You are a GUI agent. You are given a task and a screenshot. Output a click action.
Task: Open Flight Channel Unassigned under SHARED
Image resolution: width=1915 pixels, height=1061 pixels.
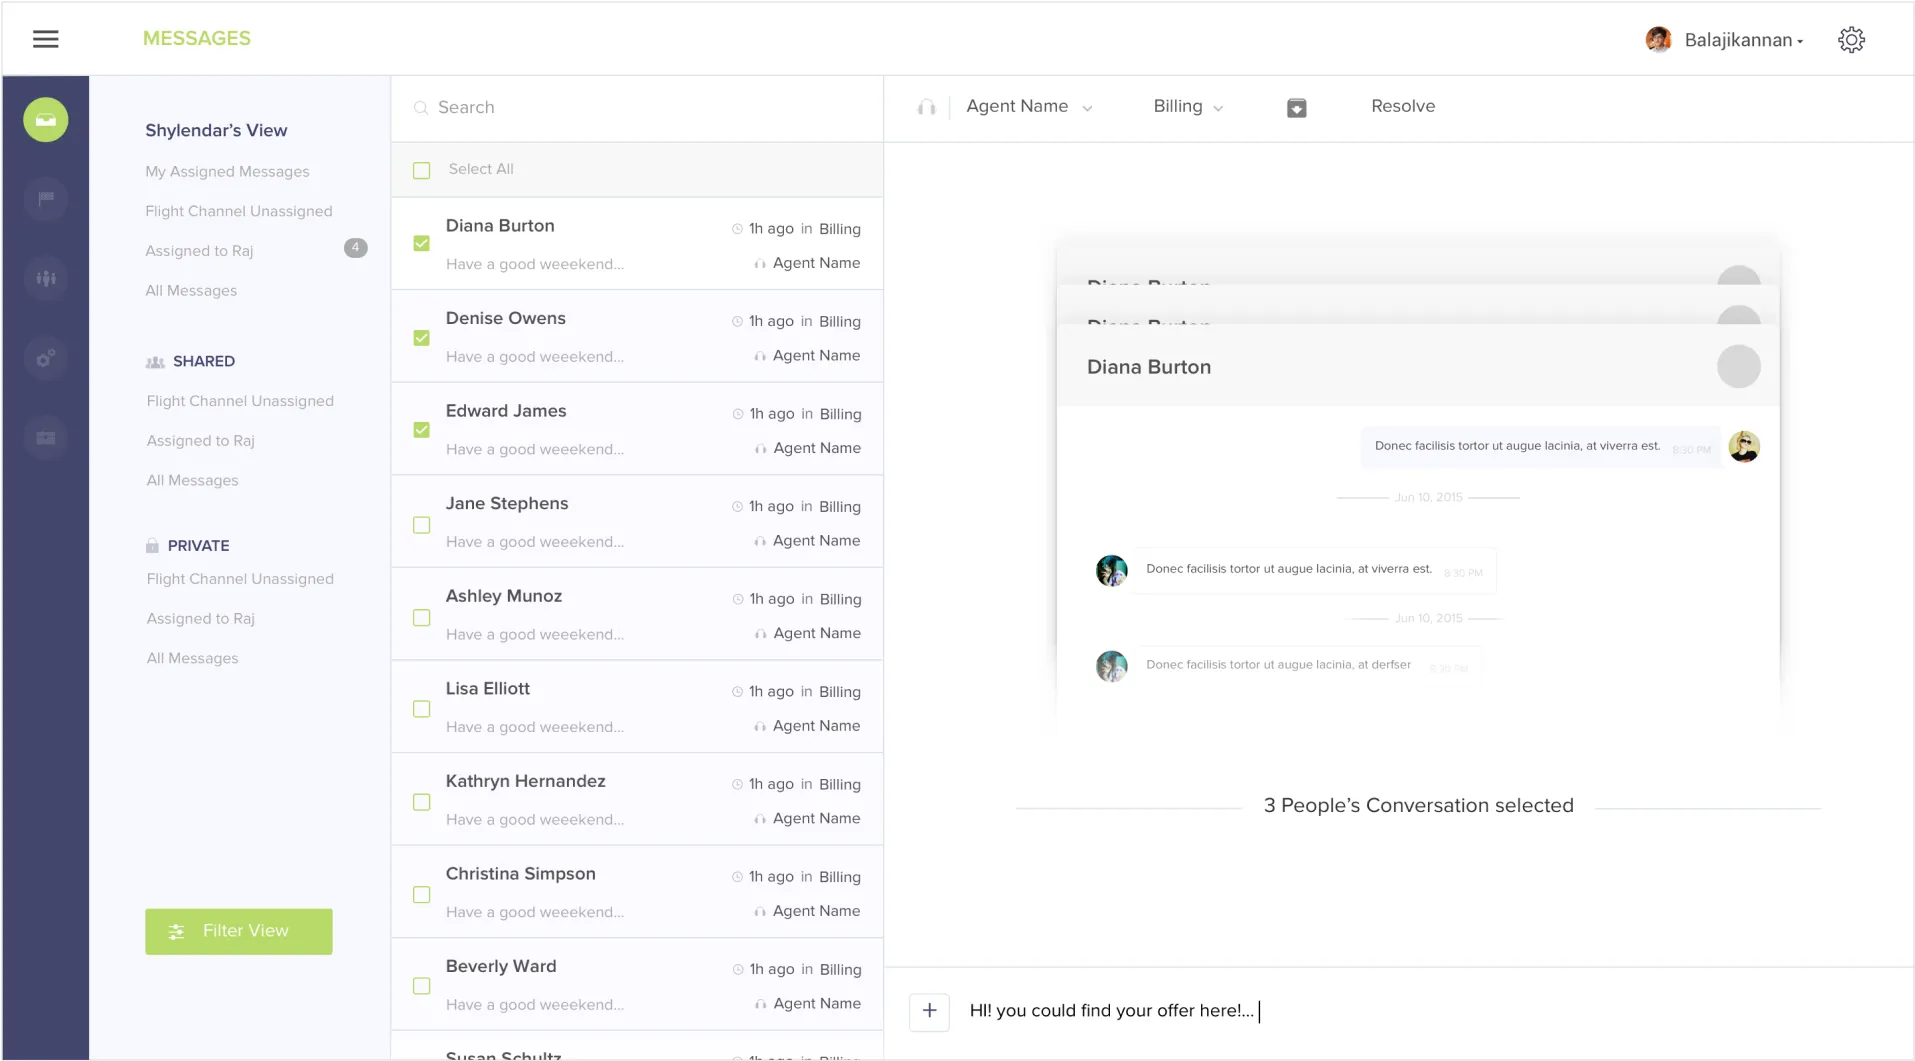click(240, 401)
